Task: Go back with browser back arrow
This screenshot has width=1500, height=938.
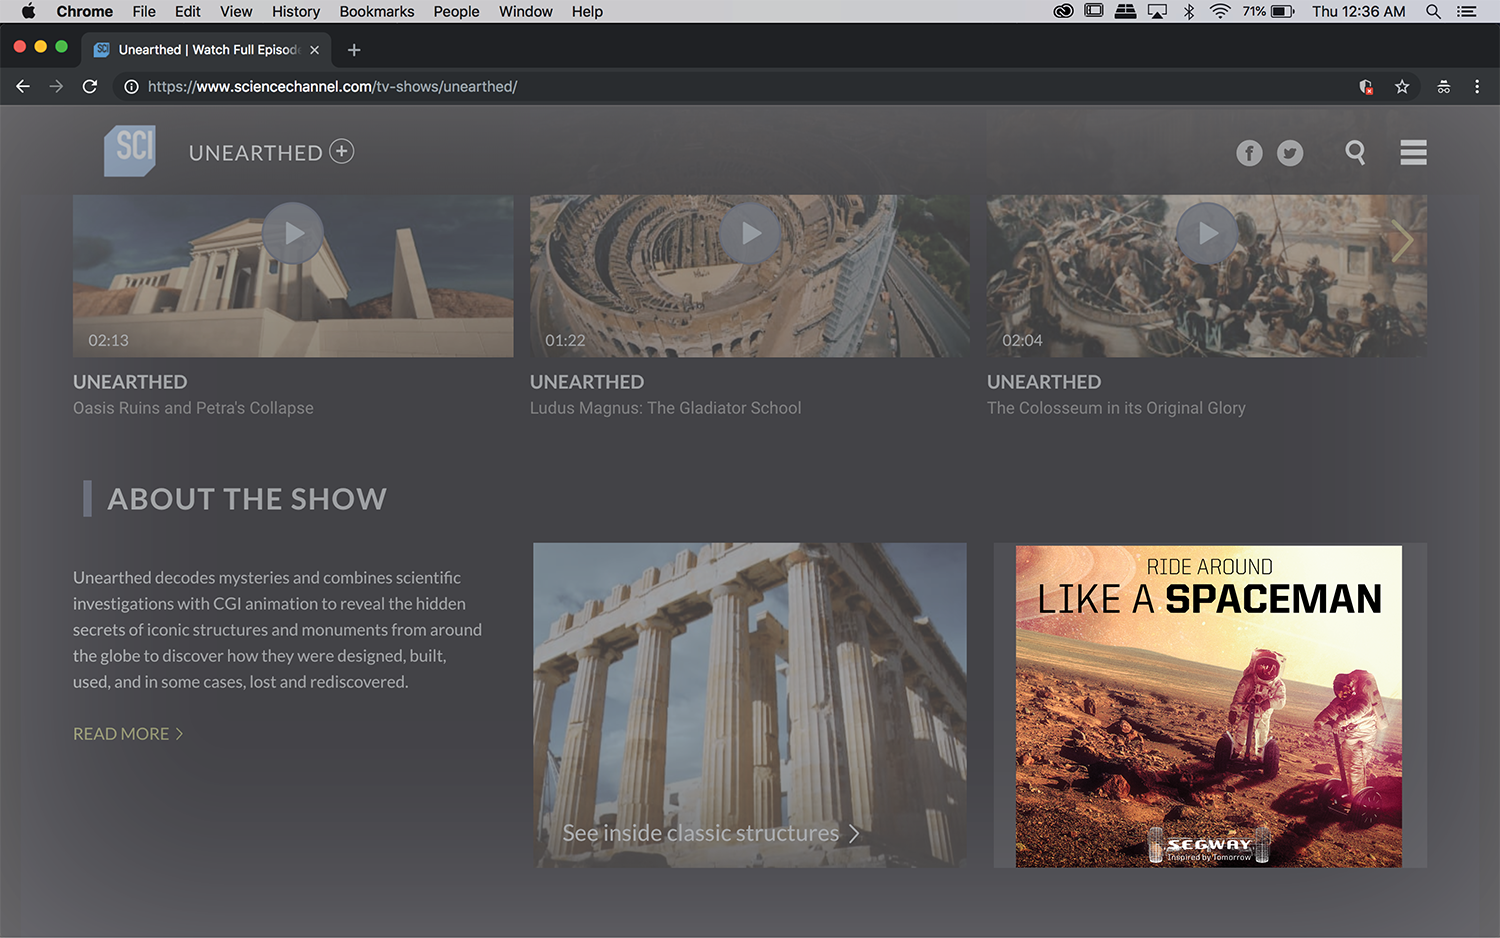Action: pos(23,87)
